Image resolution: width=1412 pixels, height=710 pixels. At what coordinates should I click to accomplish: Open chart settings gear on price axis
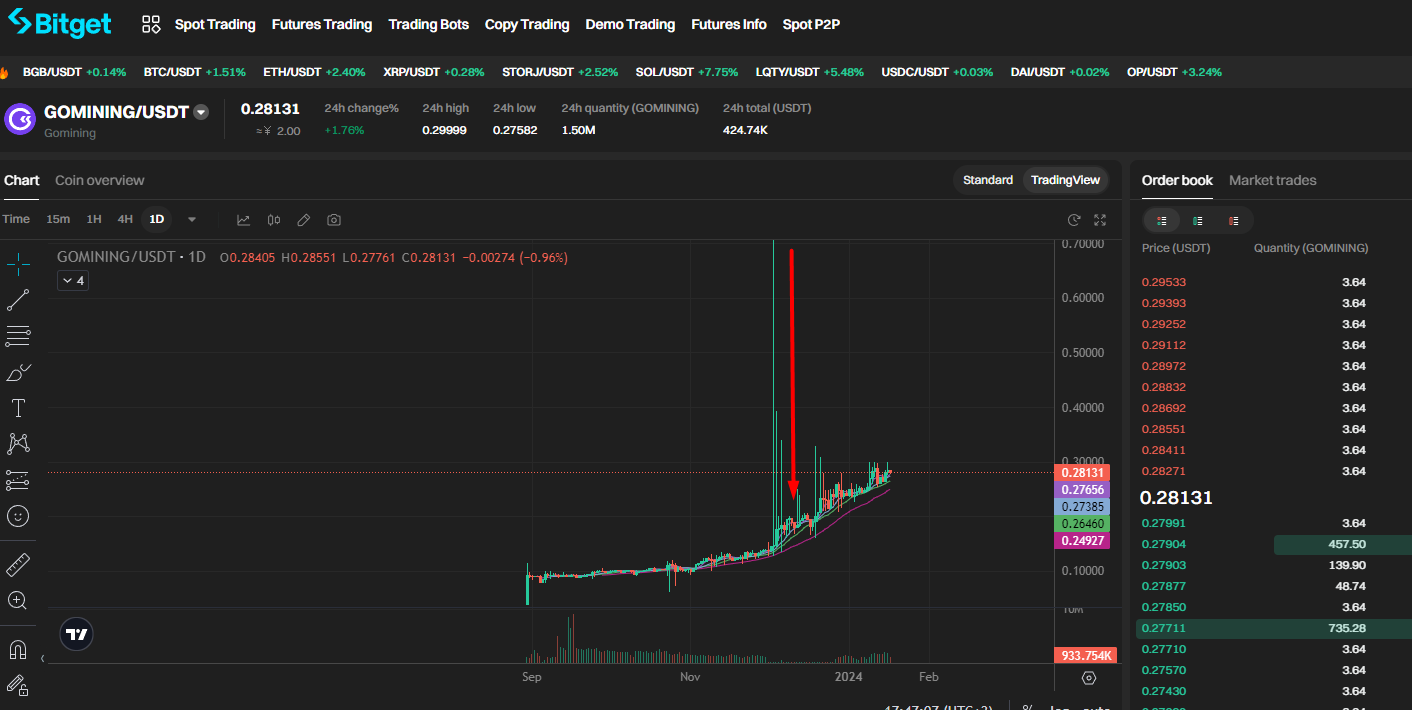point(1089,678)
